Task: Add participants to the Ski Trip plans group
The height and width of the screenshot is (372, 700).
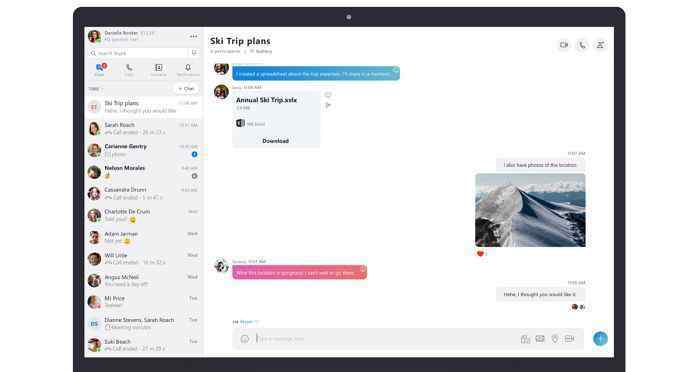Action: (600, 45)
